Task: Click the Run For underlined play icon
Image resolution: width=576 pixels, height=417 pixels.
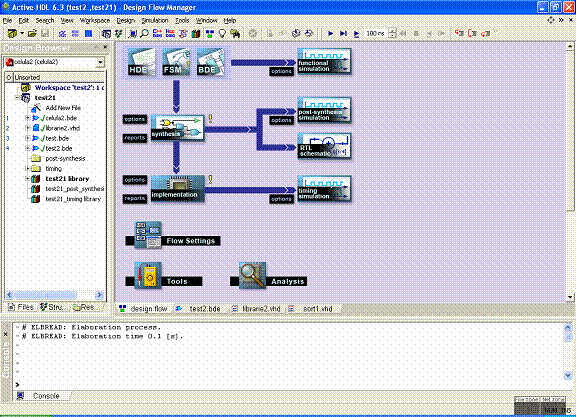Action: (x=356, y=33)
